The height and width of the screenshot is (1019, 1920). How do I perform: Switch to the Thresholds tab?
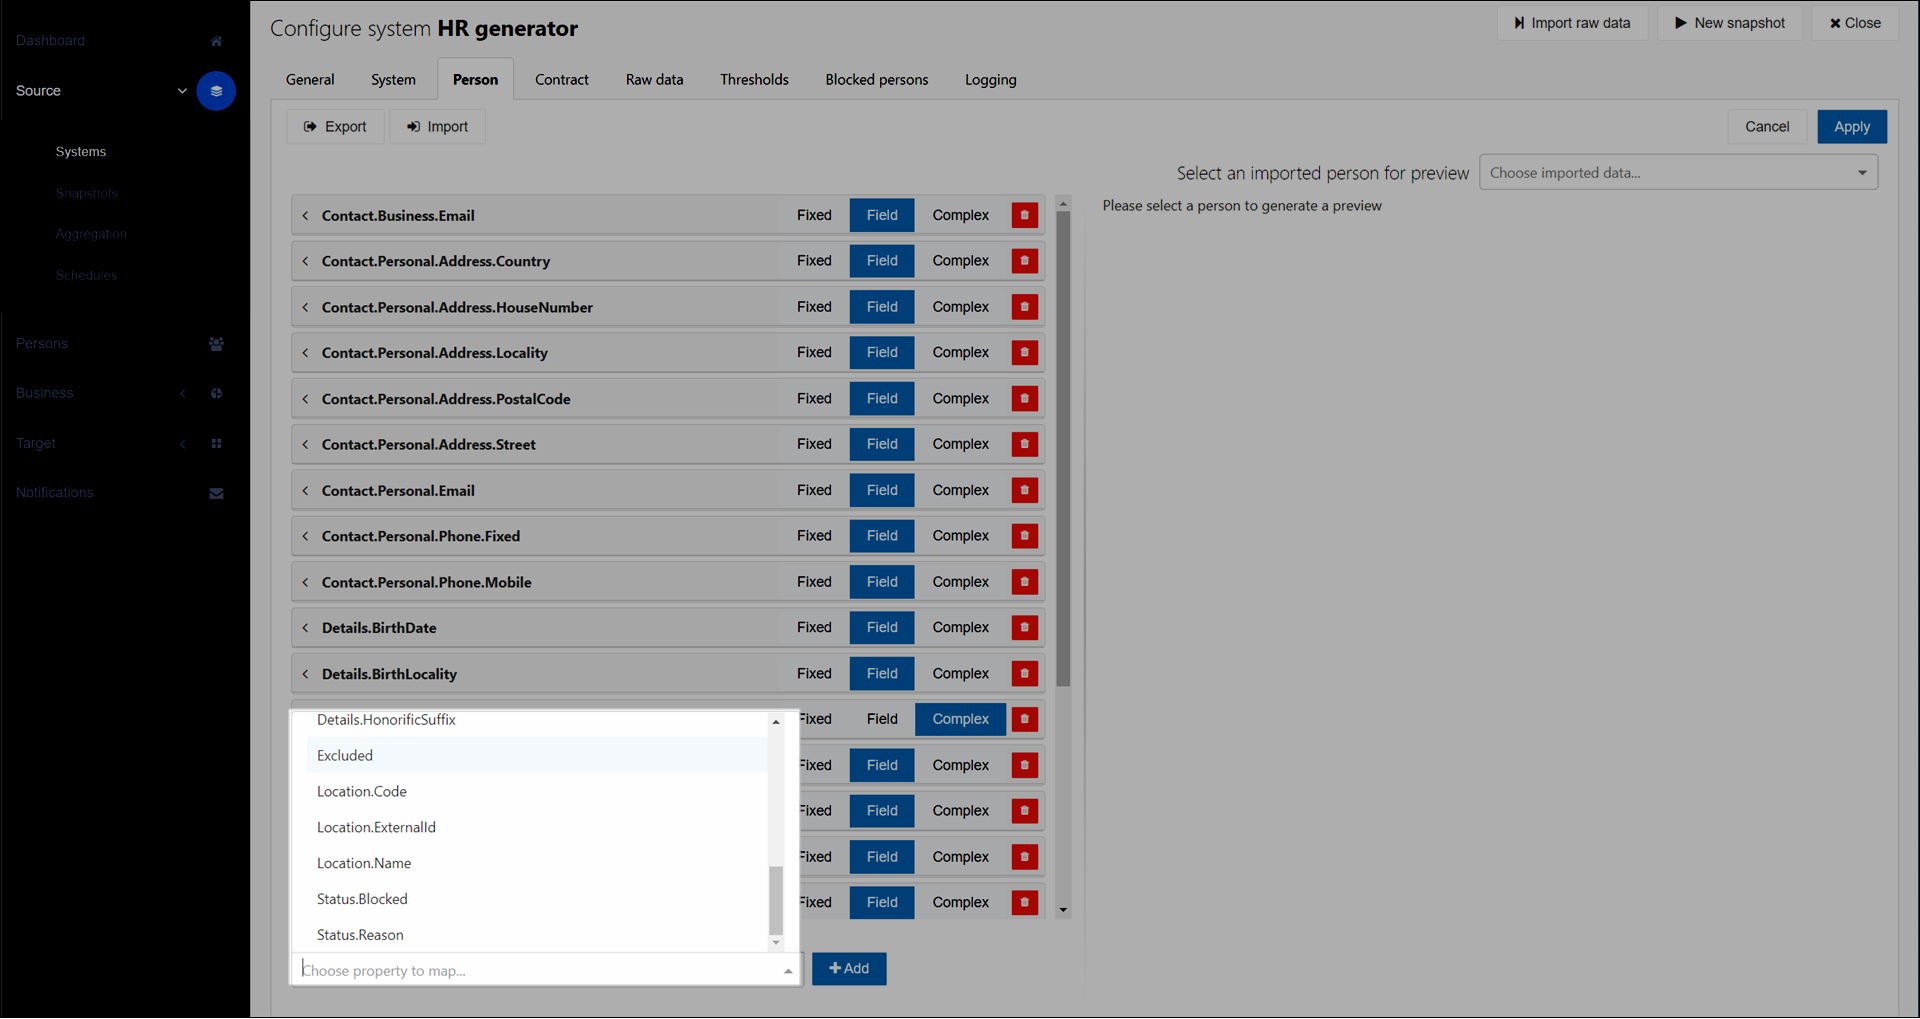[755, 80]
